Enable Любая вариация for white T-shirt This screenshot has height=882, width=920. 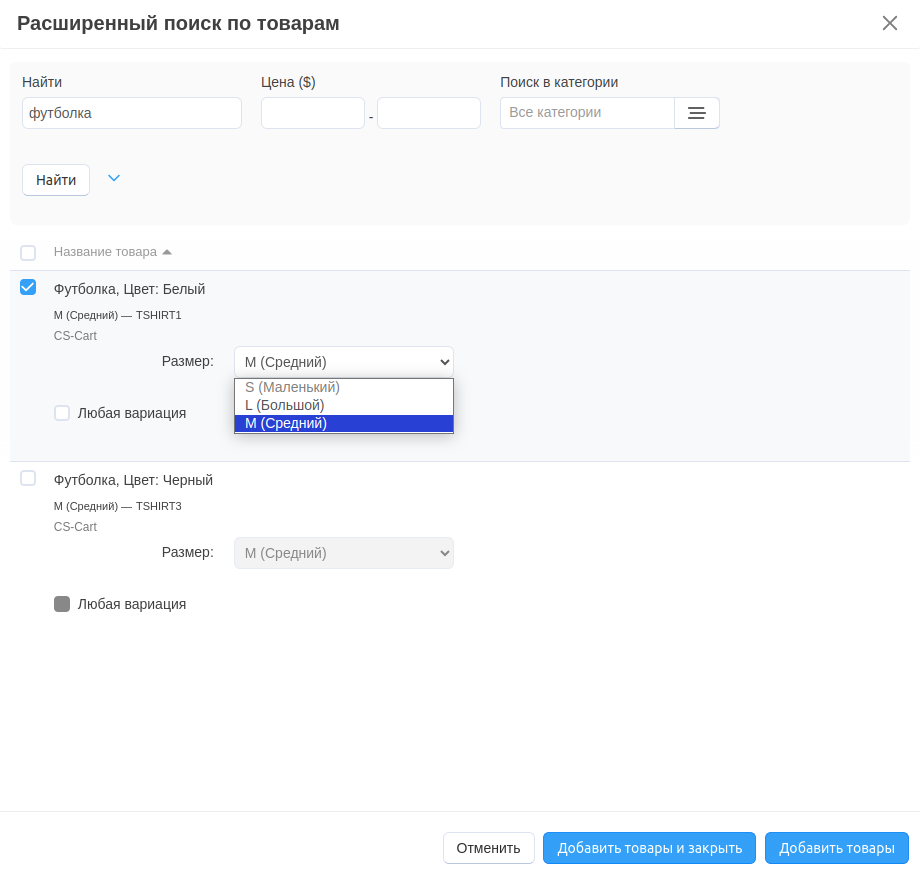[62, 413]
